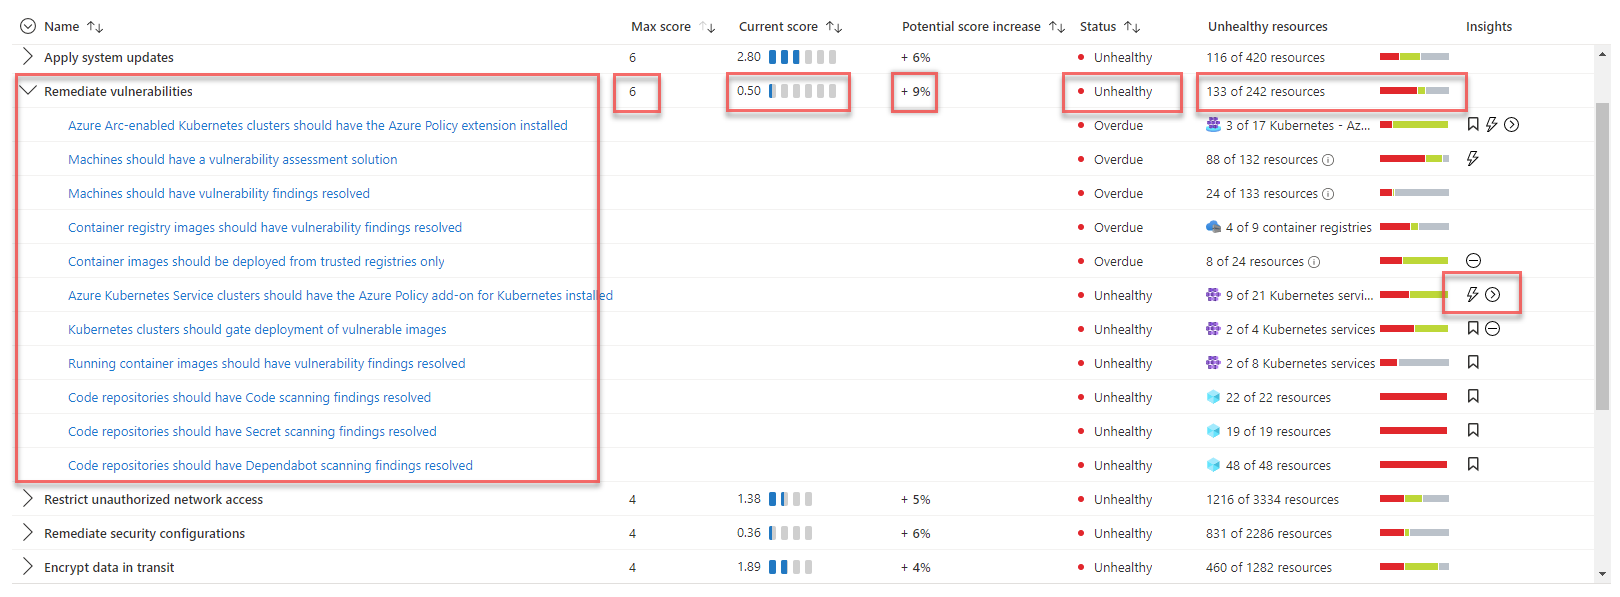Screen dimensions: 1620x597
Task: Open Azure Kubernetes Service clusters Policy add-on recommendation
Action: (340, 295)
